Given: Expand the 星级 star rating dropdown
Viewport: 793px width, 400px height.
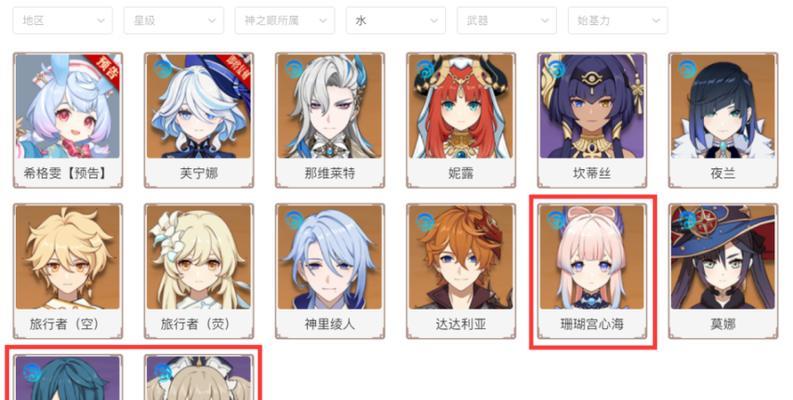Looking at the screenshot, I should point(173,21).
